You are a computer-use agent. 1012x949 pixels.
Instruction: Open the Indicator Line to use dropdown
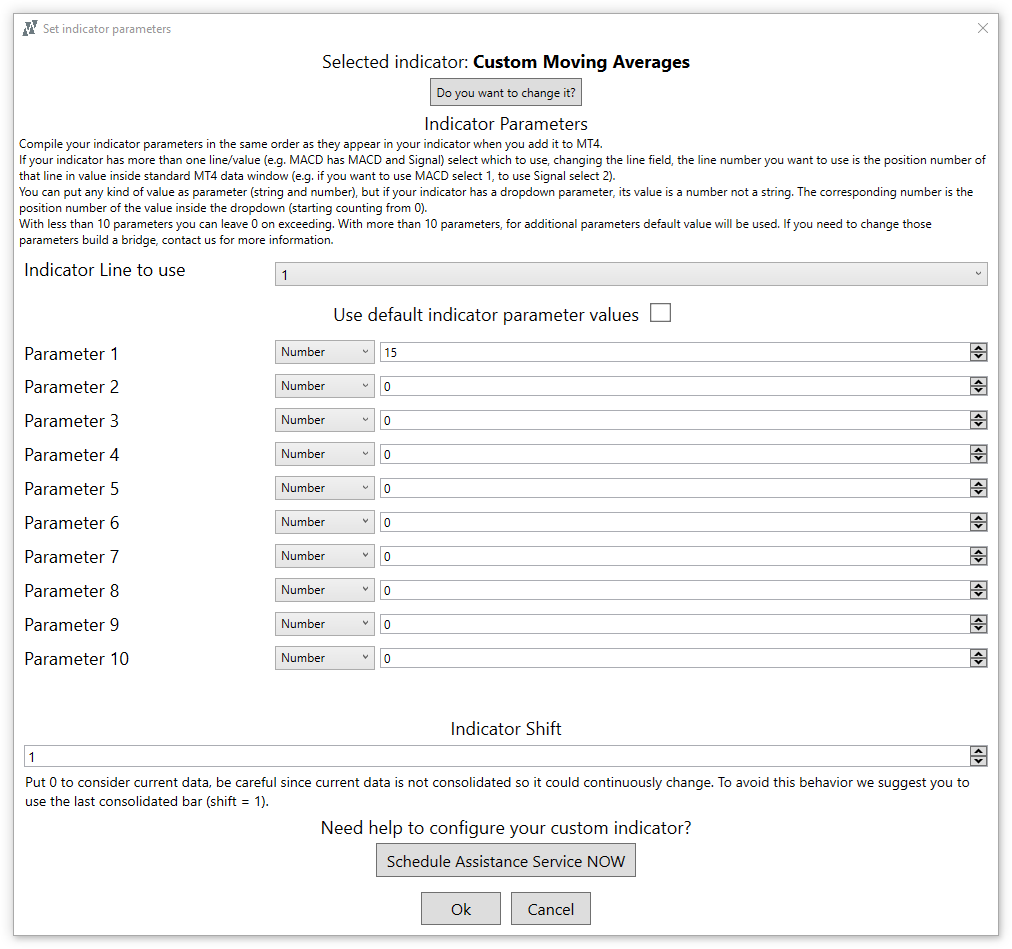(630, 273)
